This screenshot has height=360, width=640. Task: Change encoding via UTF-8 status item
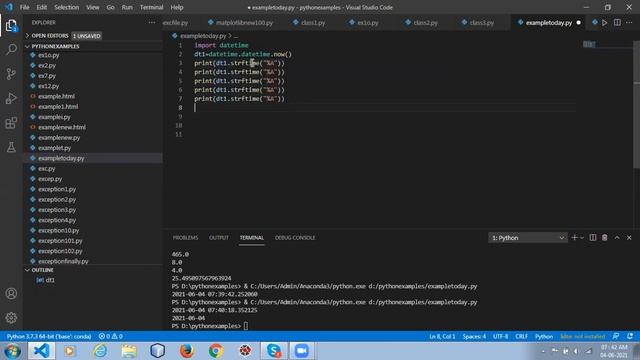[500, 336]
